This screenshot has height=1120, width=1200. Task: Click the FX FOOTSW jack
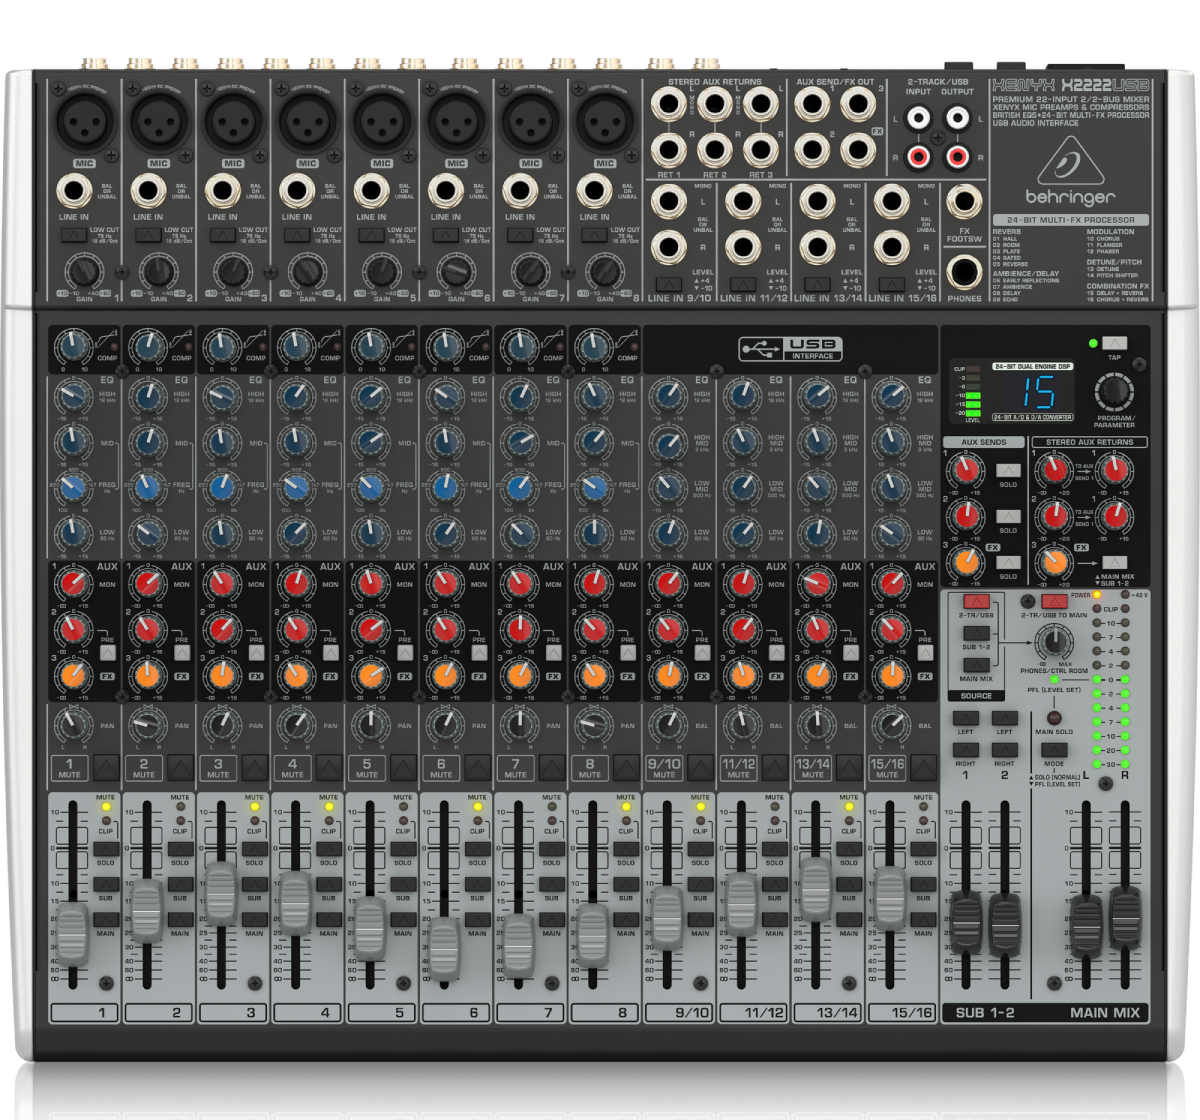tap(964, 201)
